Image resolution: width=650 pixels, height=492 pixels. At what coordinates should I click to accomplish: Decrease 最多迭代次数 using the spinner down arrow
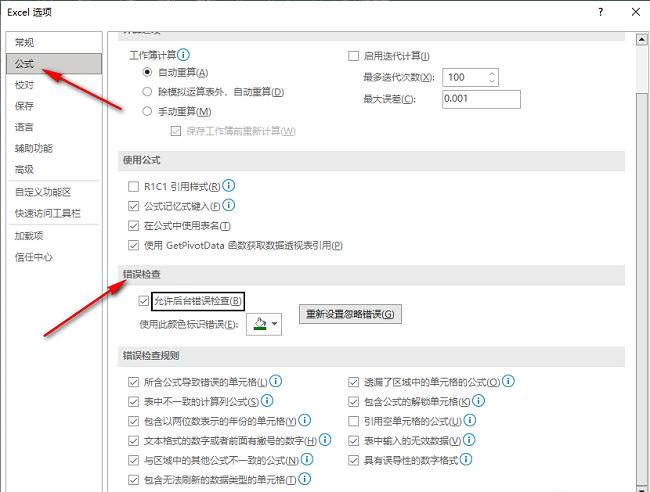tap(492, 82)
